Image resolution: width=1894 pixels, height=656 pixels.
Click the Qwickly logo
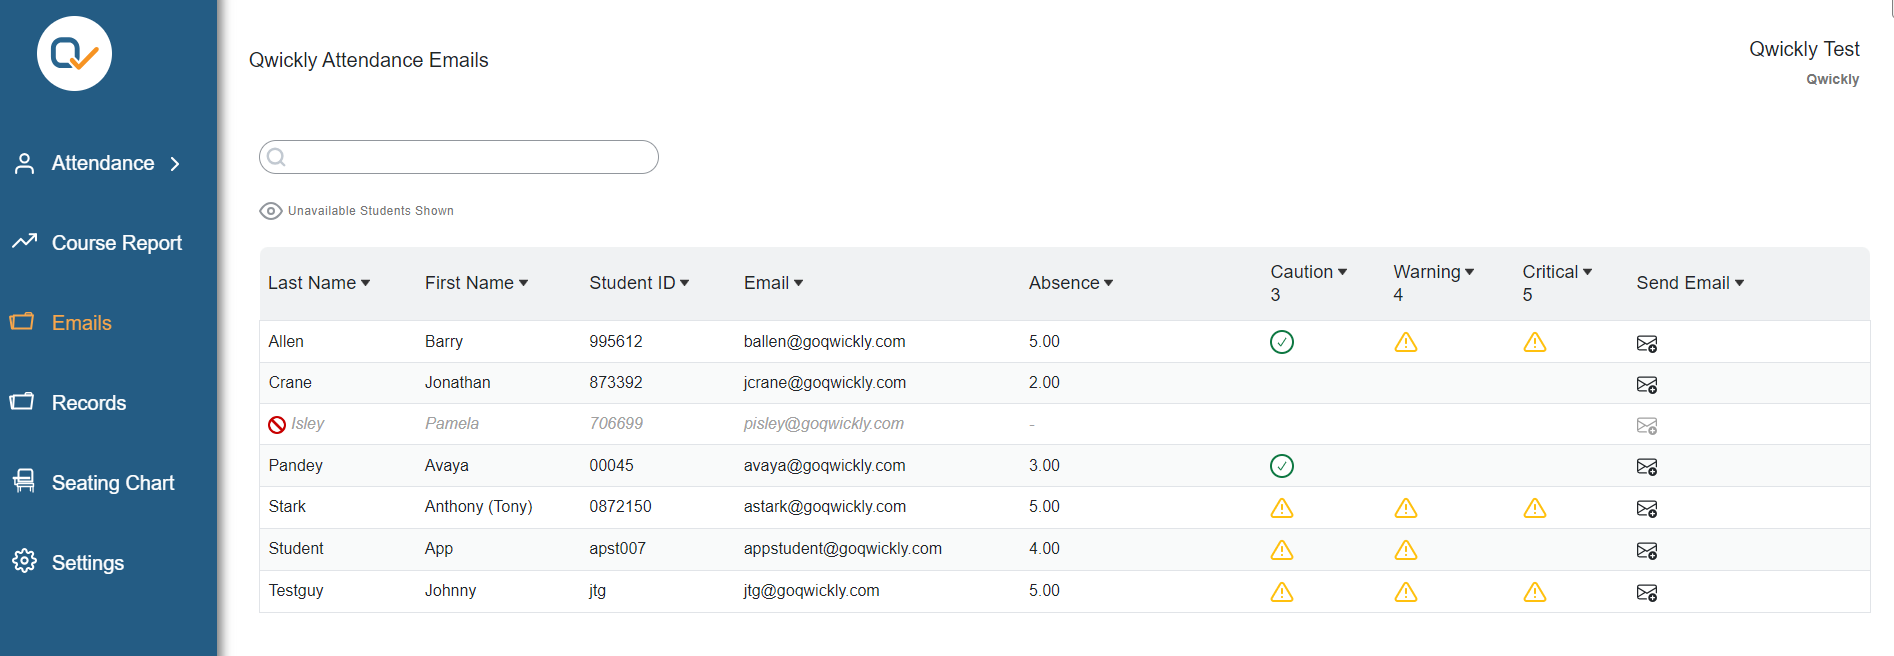tap(74, 54)
